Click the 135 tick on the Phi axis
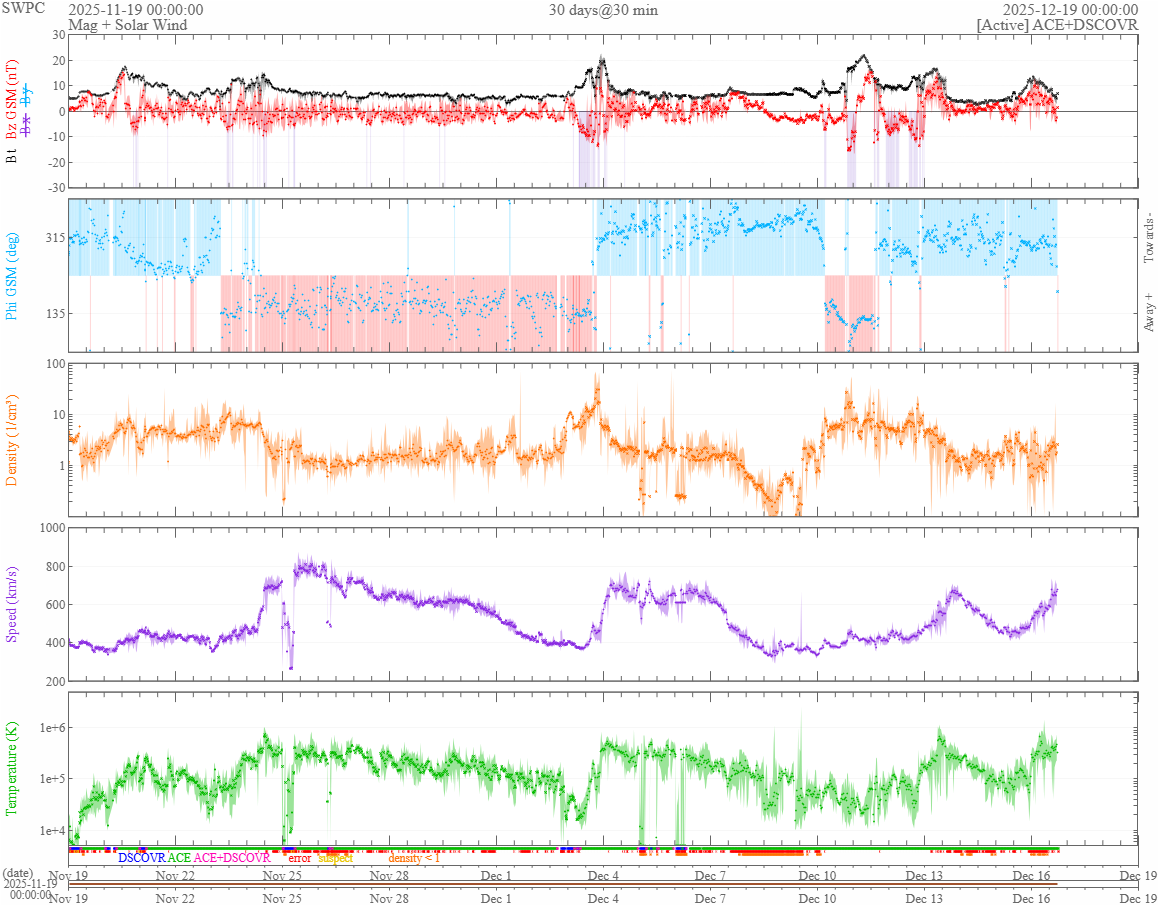Image resolution: width=1158 pixels, height=905 pixels. pos(55,313)
